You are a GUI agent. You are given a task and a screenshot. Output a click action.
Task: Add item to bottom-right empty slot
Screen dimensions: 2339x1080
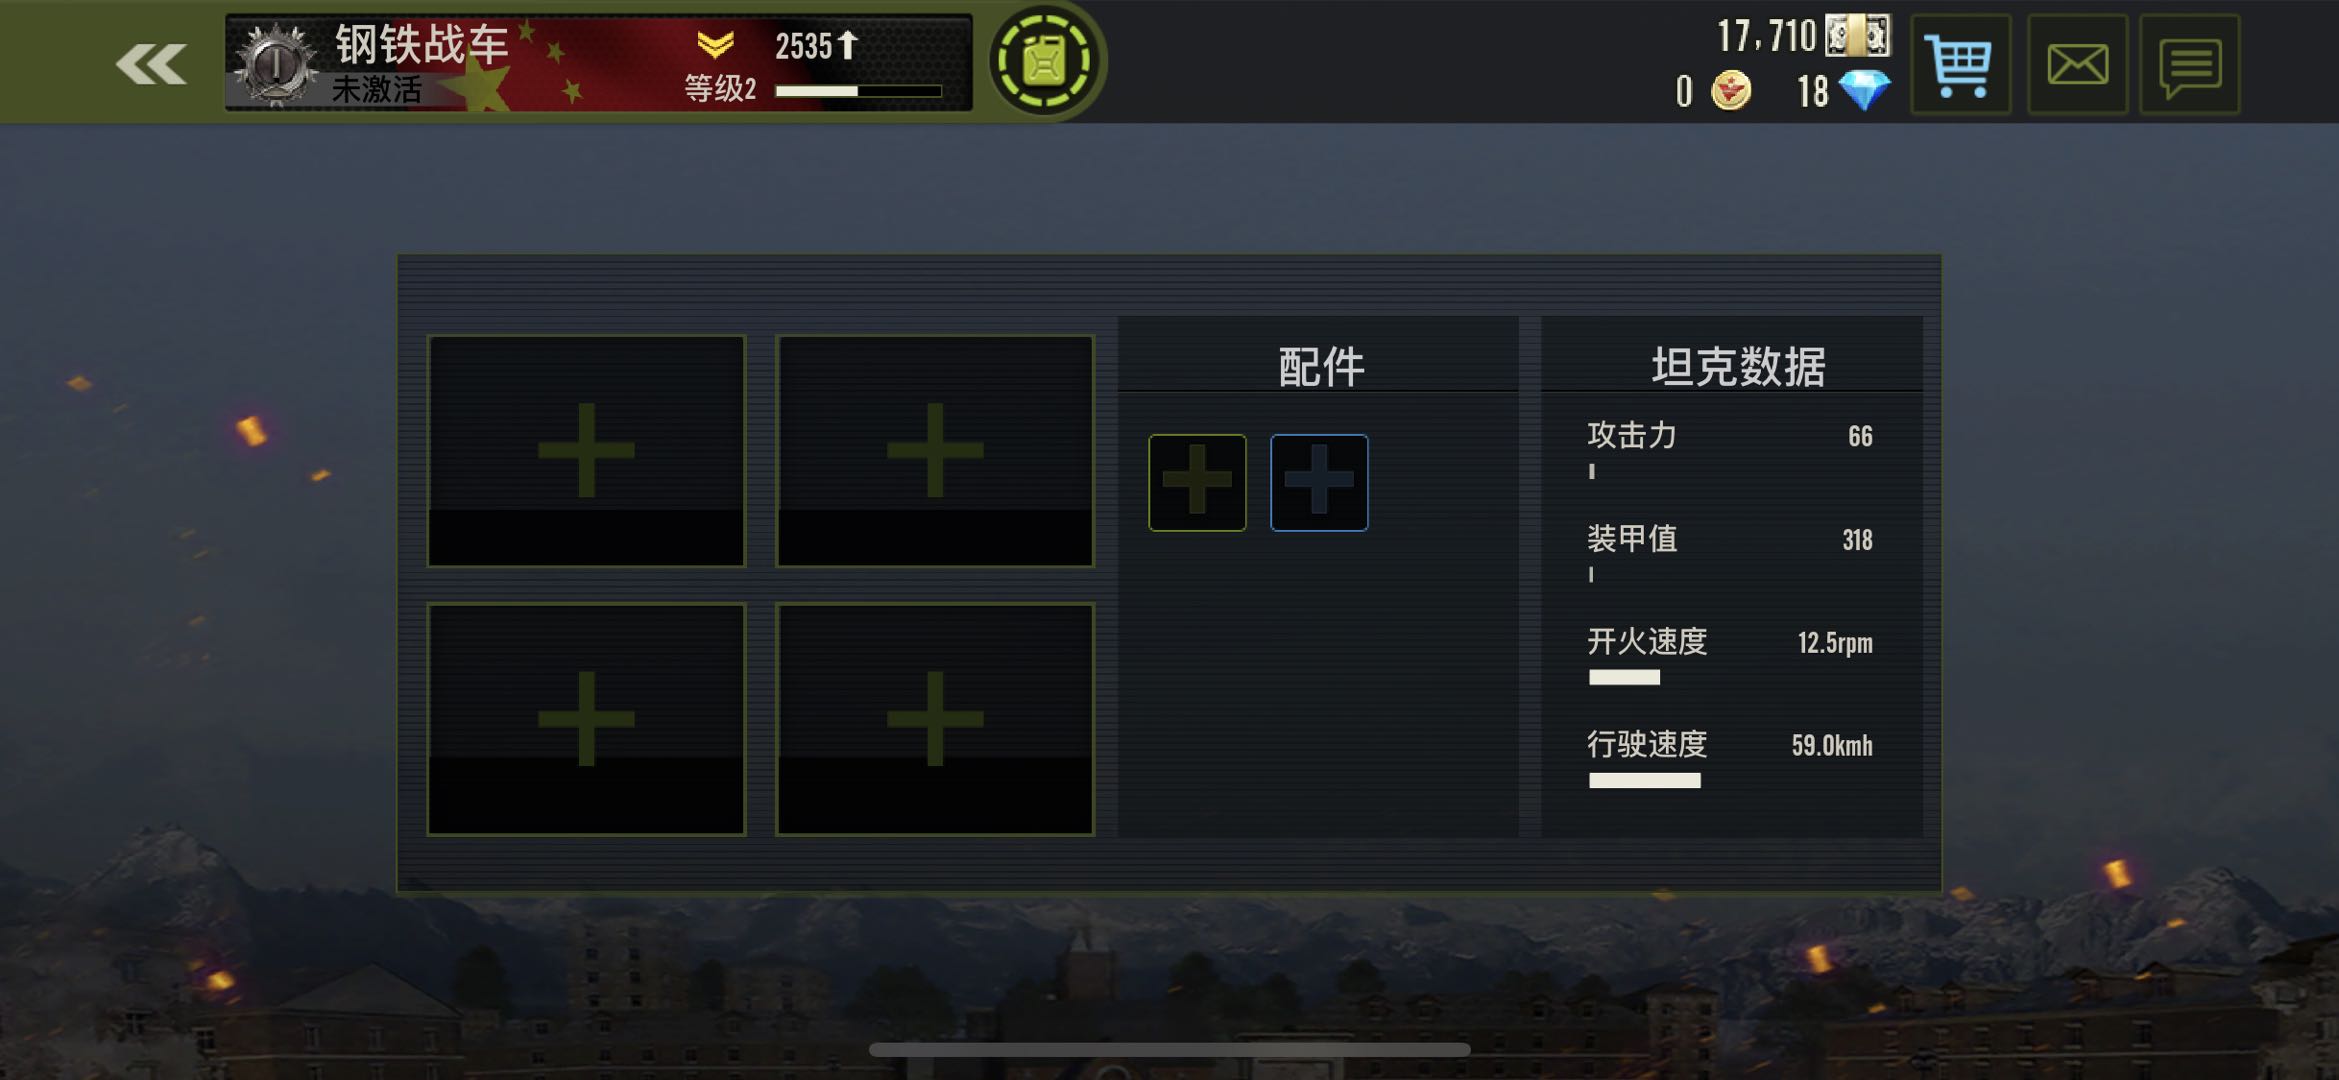click(x=935, y=719)
